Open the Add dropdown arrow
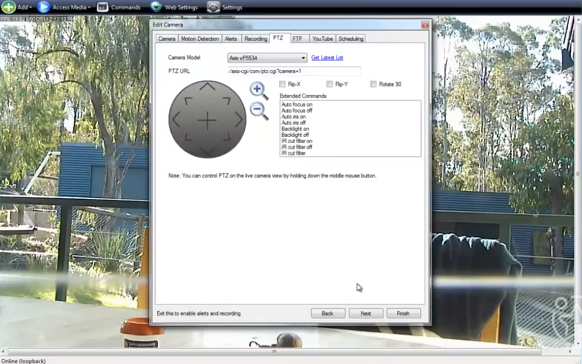Screen dimensions: 582x364 click(30, 7)
